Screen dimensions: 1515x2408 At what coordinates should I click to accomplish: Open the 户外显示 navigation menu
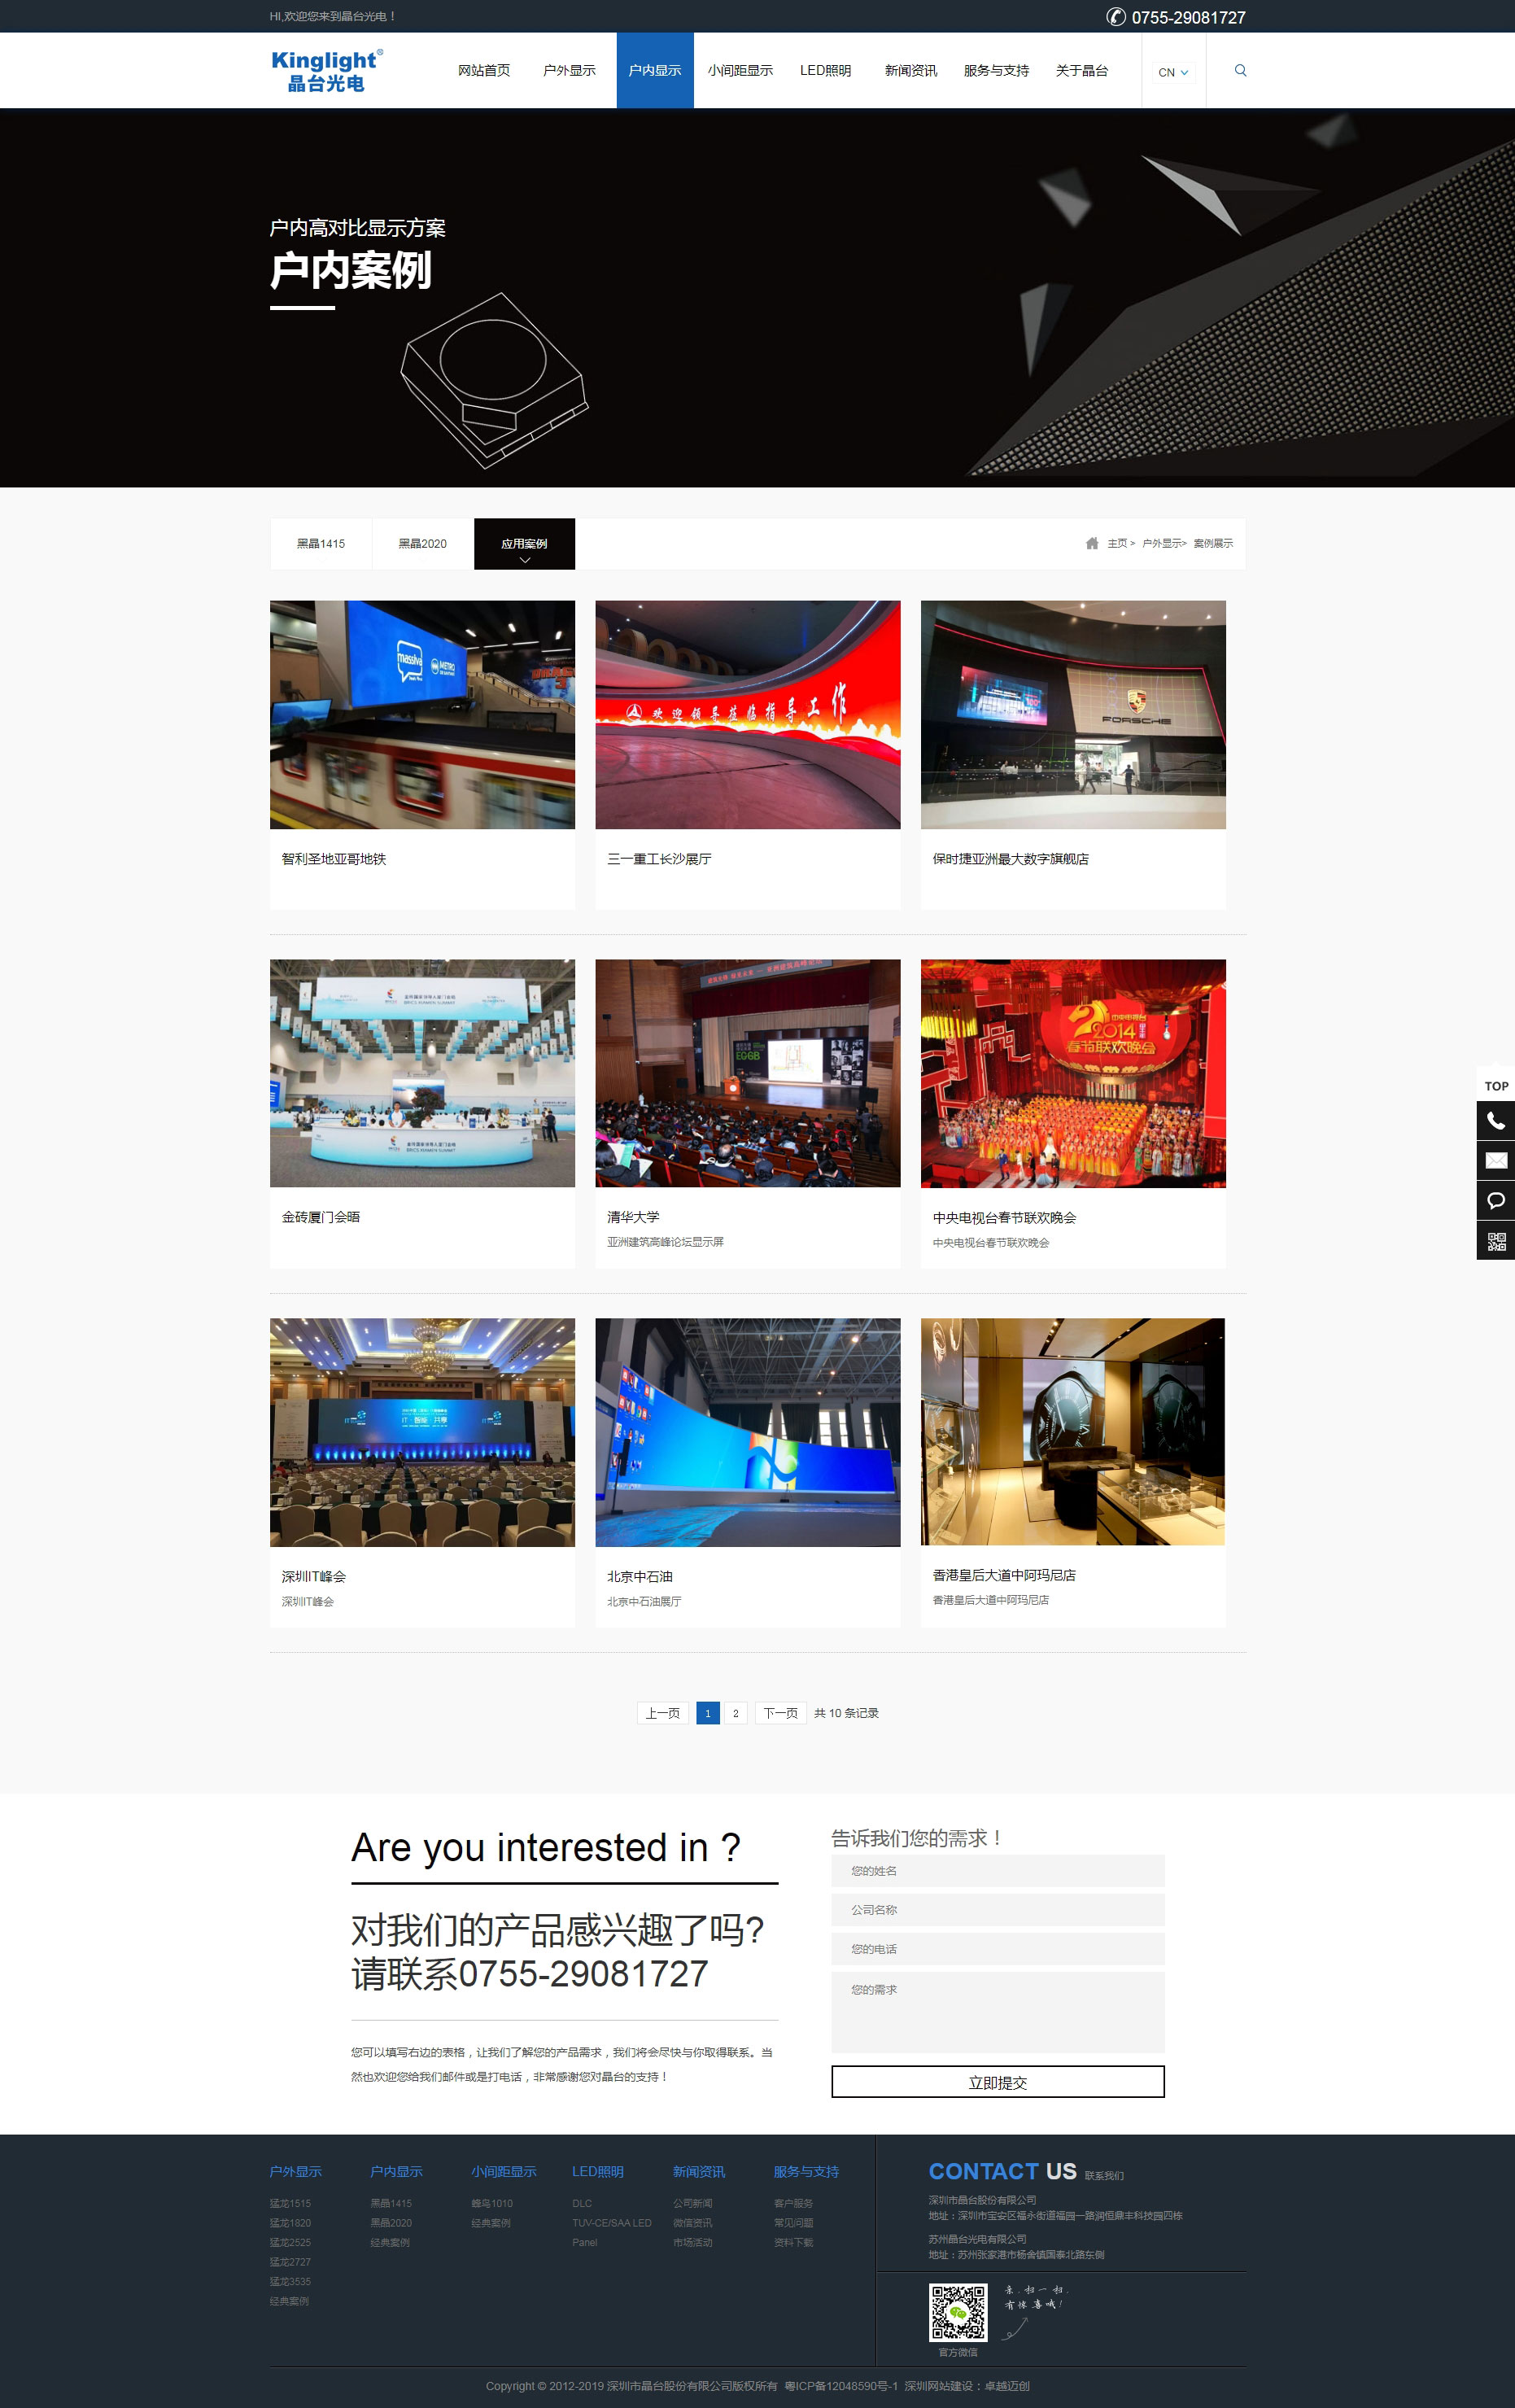[569, 71]
